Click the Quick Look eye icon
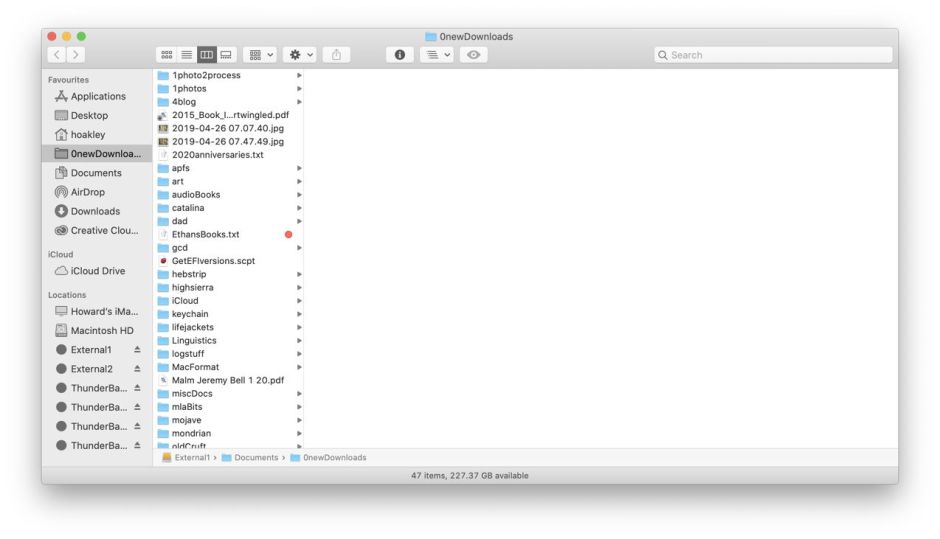Screen dimensions: 940x539 [474, 55]
